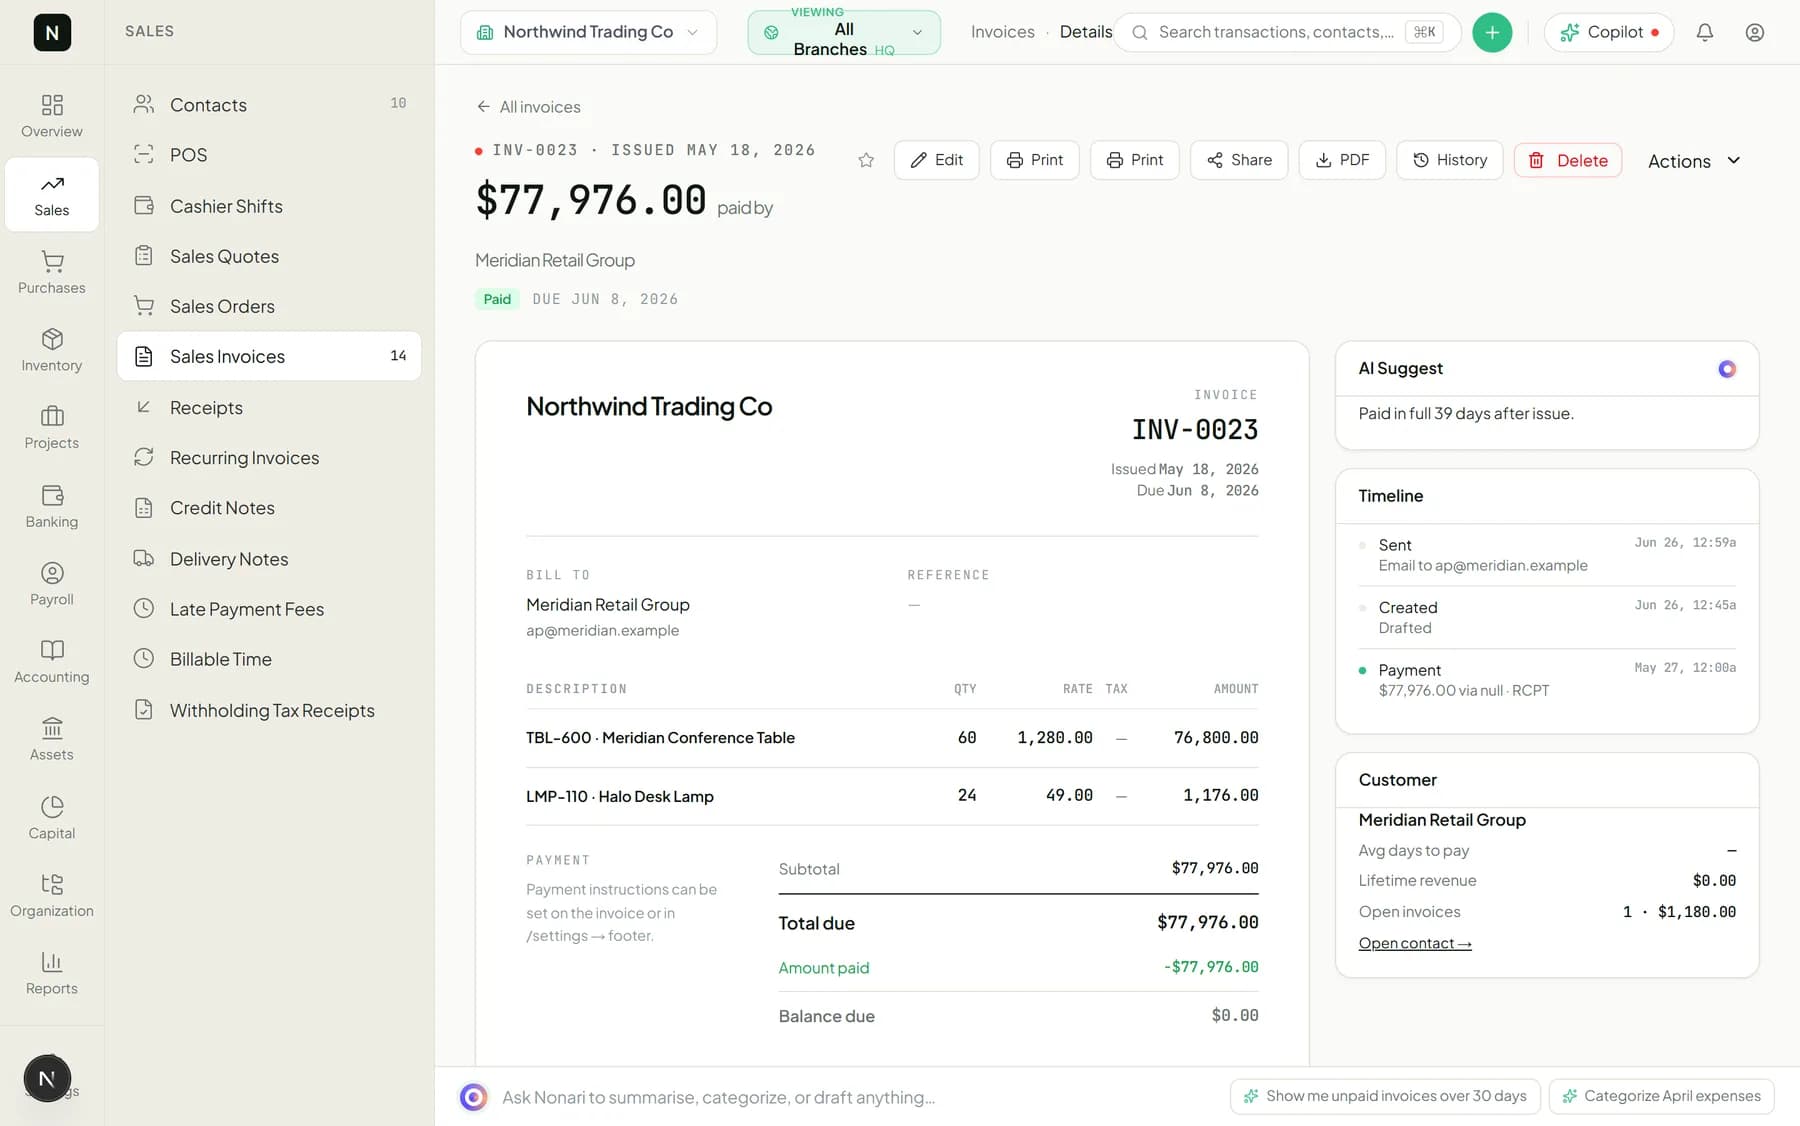This screenshot has height=1126, width=1800.
Task: Open Accounting in left rail
Action: (x=52, y=661)
